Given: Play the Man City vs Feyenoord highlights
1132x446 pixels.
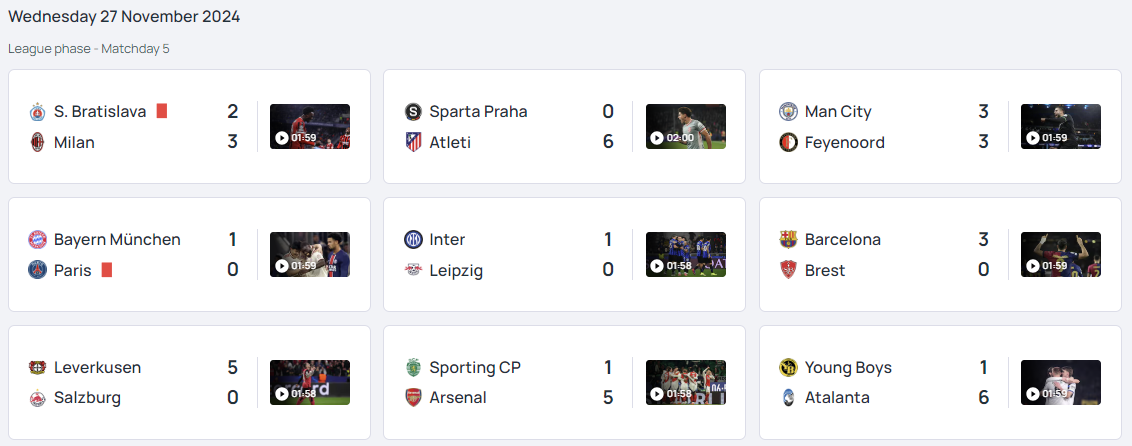Looking at the screenshot, I should 1061,126.
